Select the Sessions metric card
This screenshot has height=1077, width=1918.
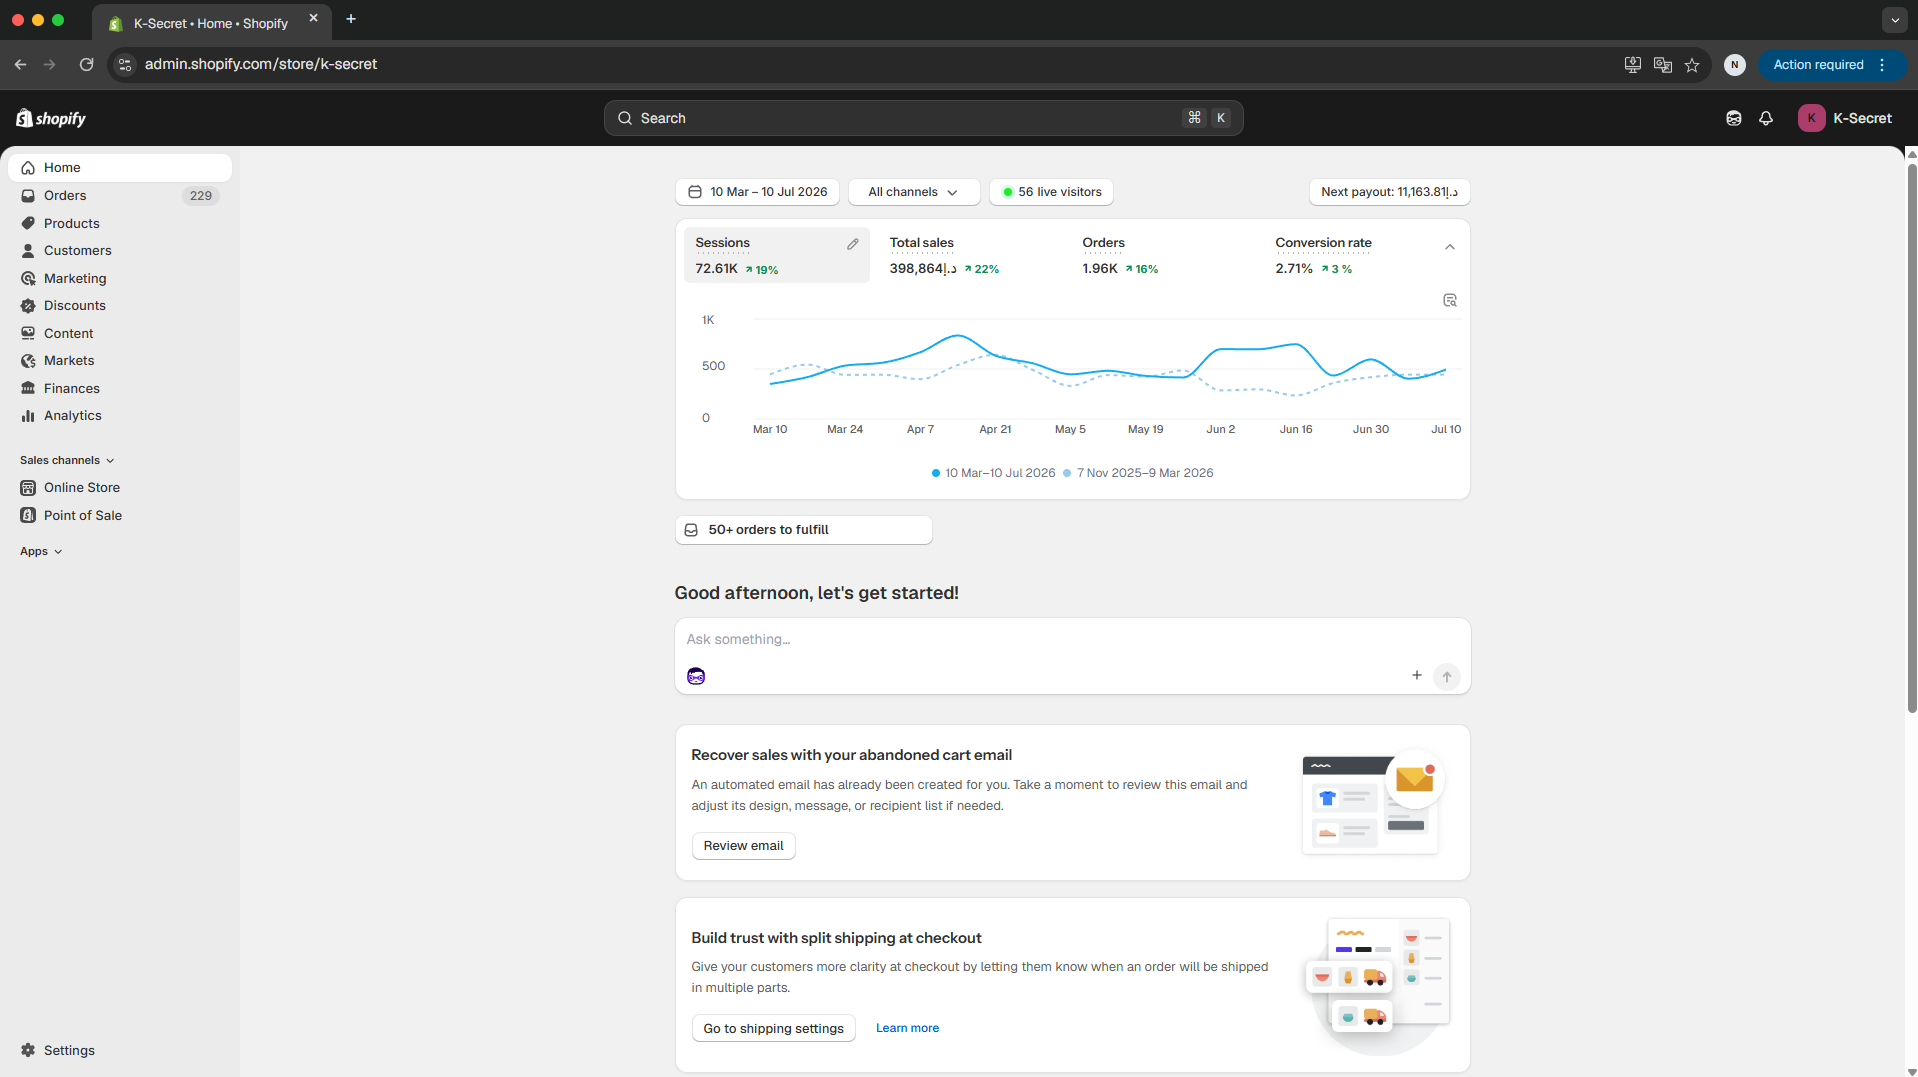pyautogui.click(x=777, y=255)
